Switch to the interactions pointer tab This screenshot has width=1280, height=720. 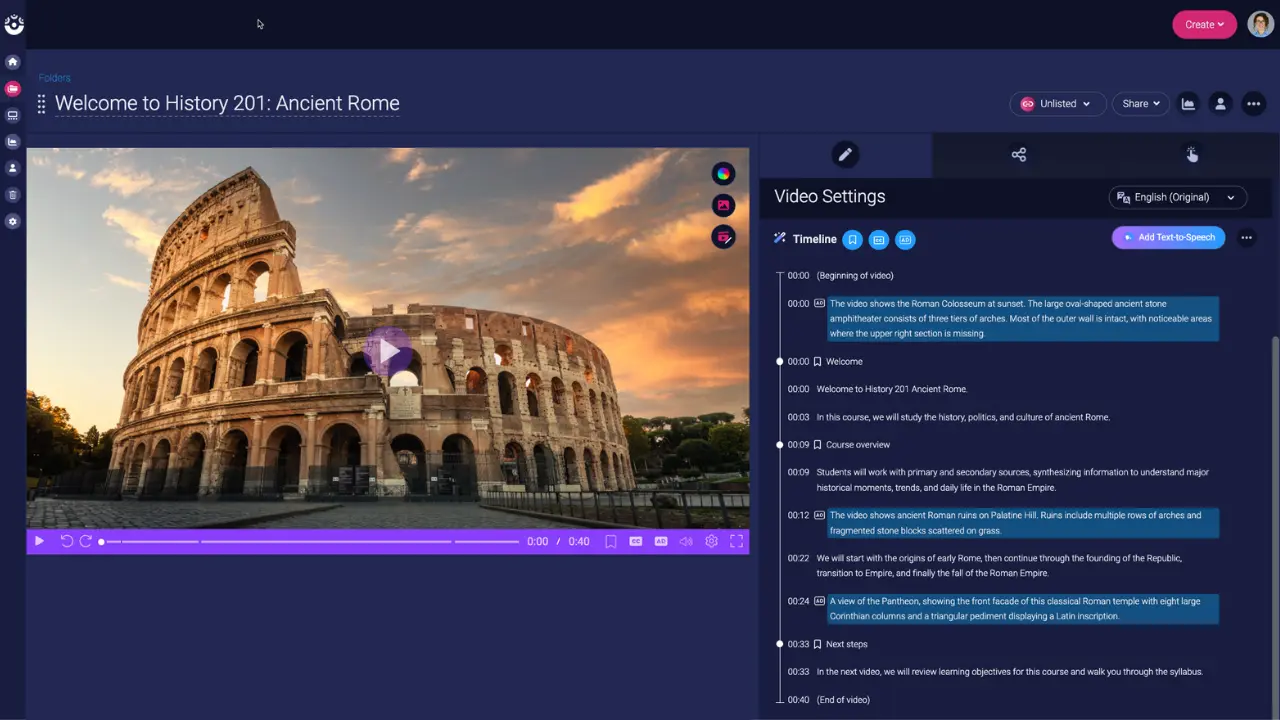(1191, 155)
